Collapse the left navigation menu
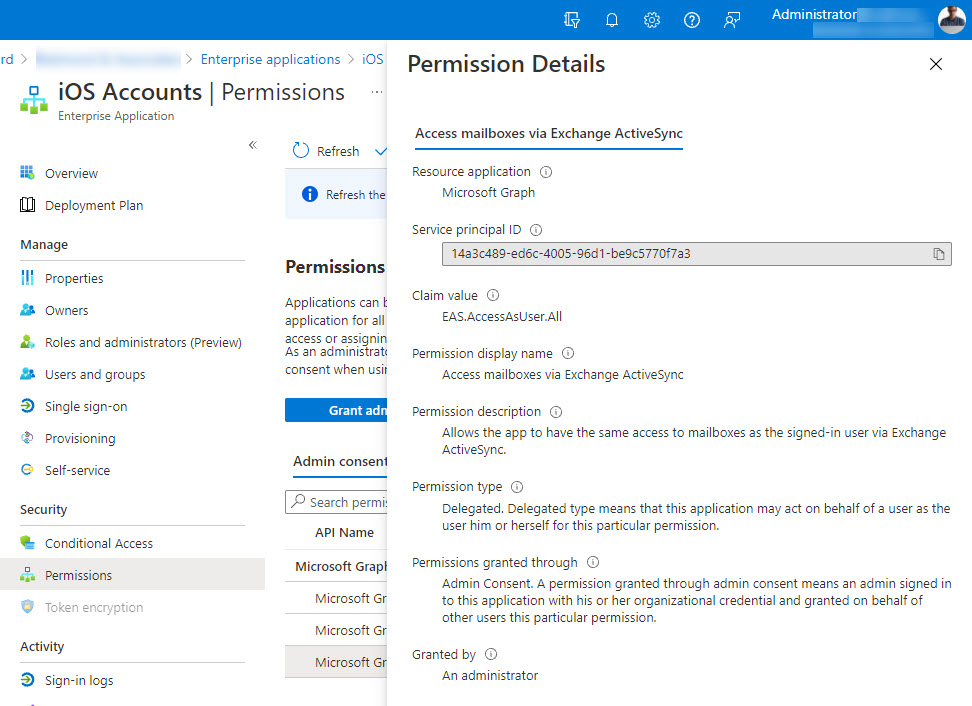972x706 pixels. click(253, 145)
